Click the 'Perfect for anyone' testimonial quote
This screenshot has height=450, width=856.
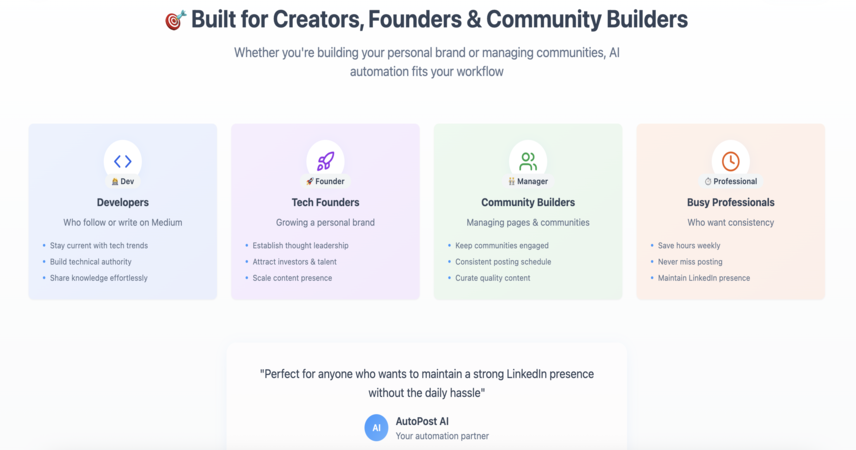pos(427,383)
